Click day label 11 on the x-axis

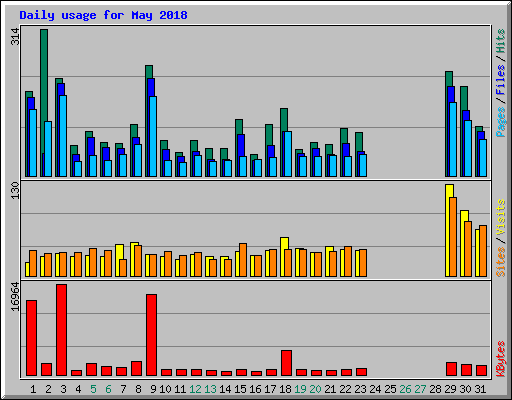click(180, 389)
